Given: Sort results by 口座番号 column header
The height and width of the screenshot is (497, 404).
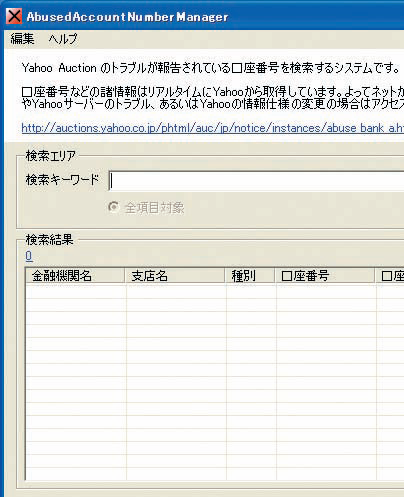Looking at the screenshot, I should click(325, 276).
